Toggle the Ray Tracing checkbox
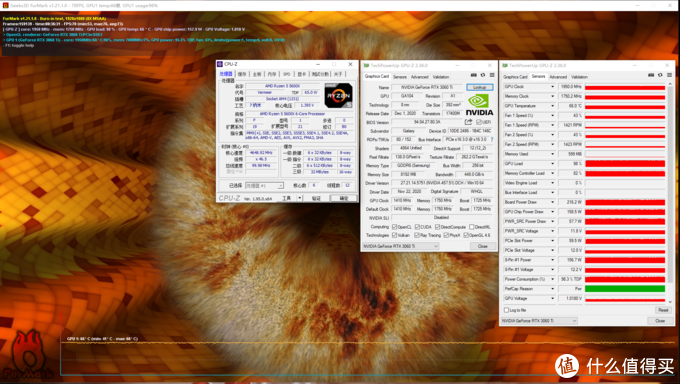Screen dimensions: 680x384 tap(417, 235)
